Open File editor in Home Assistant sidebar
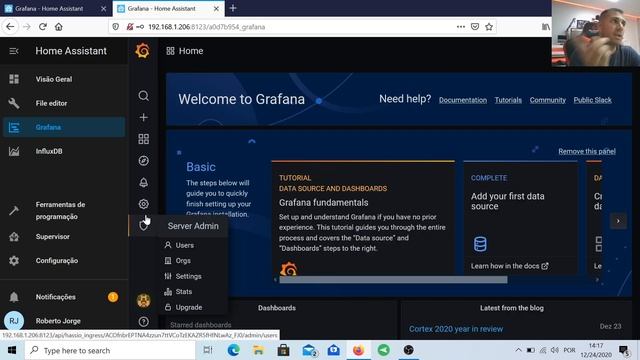640x360 pixels. point(64,103)
